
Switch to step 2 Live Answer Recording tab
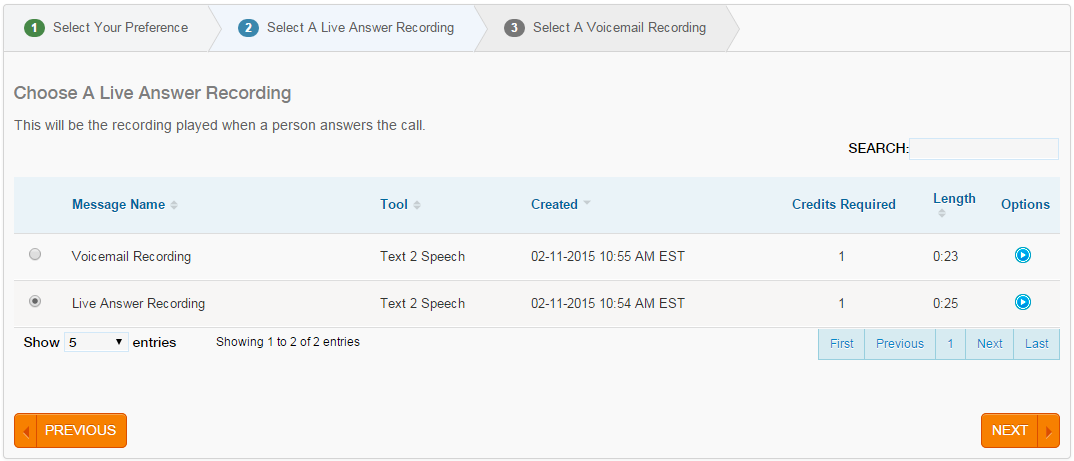pyautogui.click(x=346, y=28)
